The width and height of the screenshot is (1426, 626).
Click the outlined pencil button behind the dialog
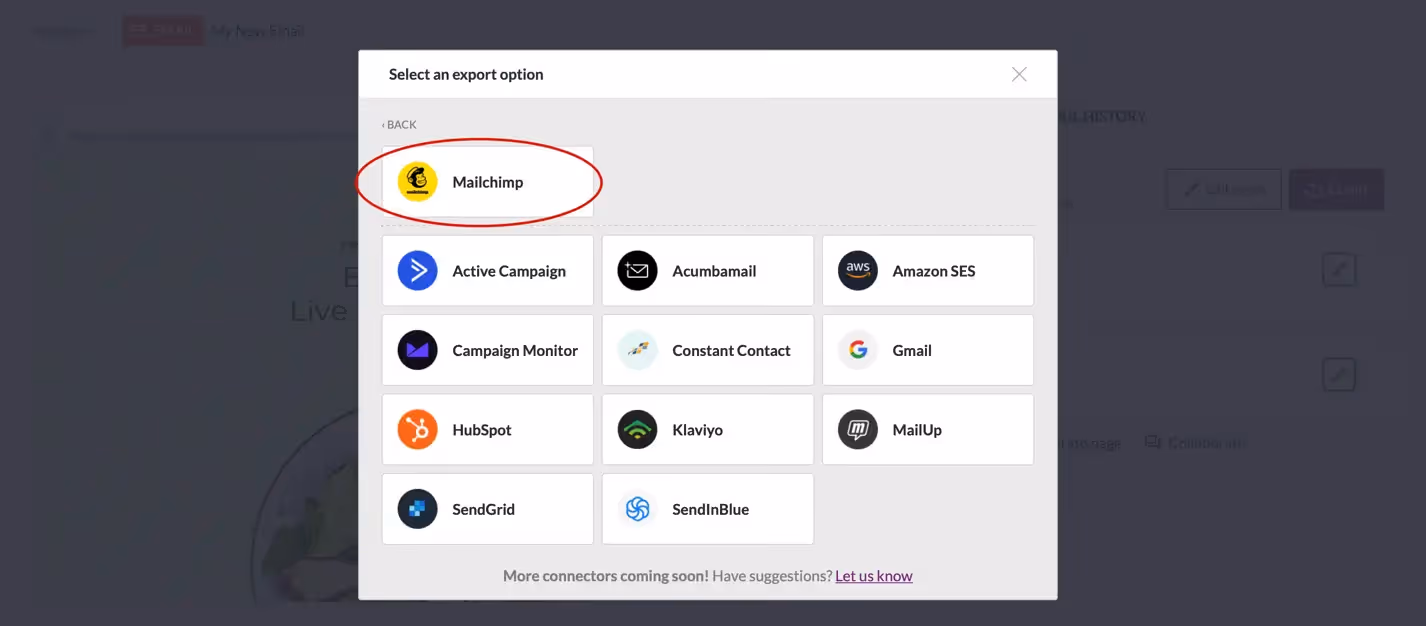click(1224, 189)
